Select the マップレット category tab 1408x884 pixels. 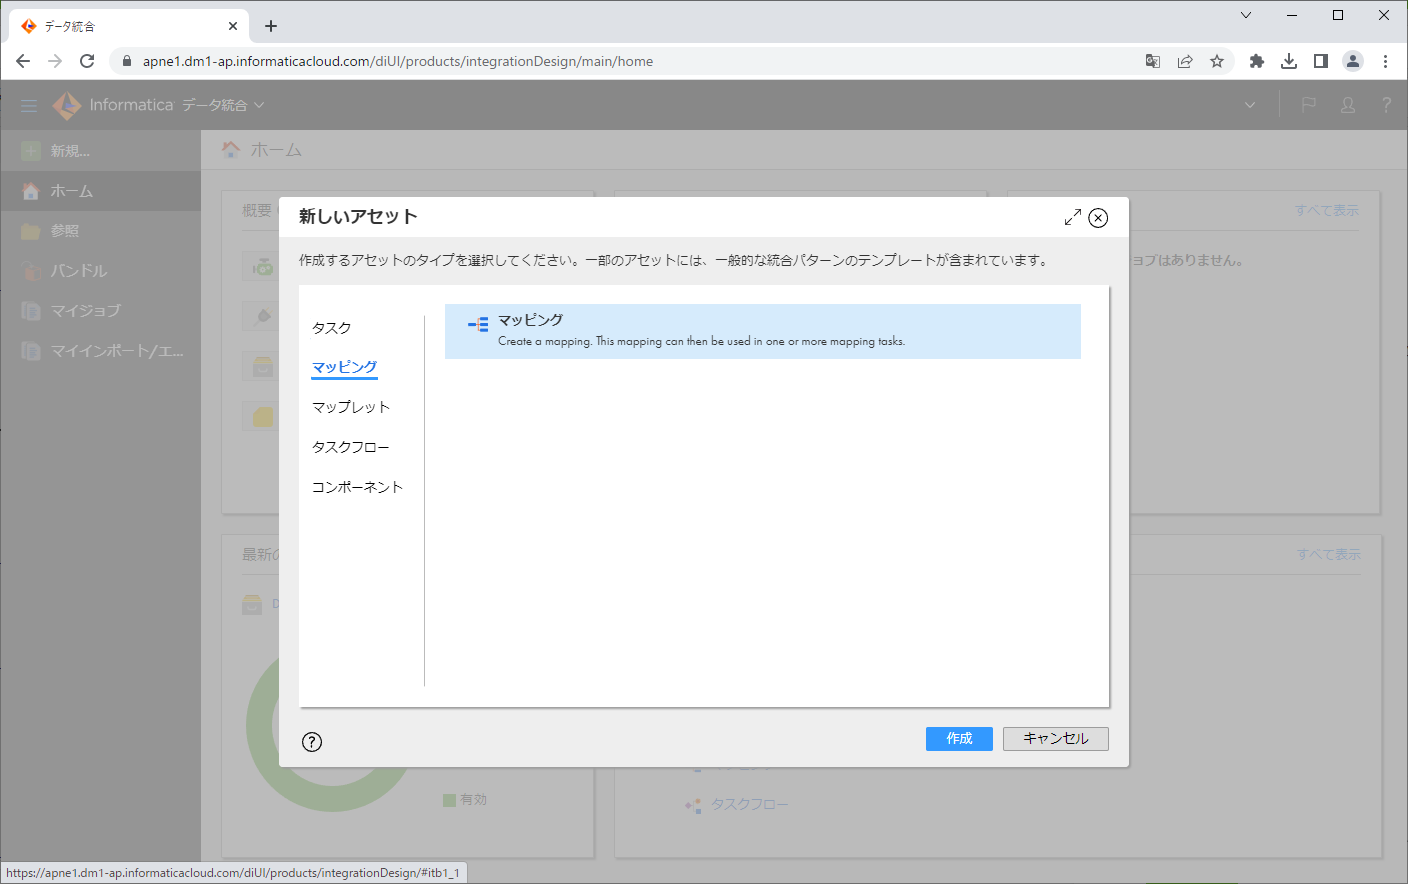(351, 407)
